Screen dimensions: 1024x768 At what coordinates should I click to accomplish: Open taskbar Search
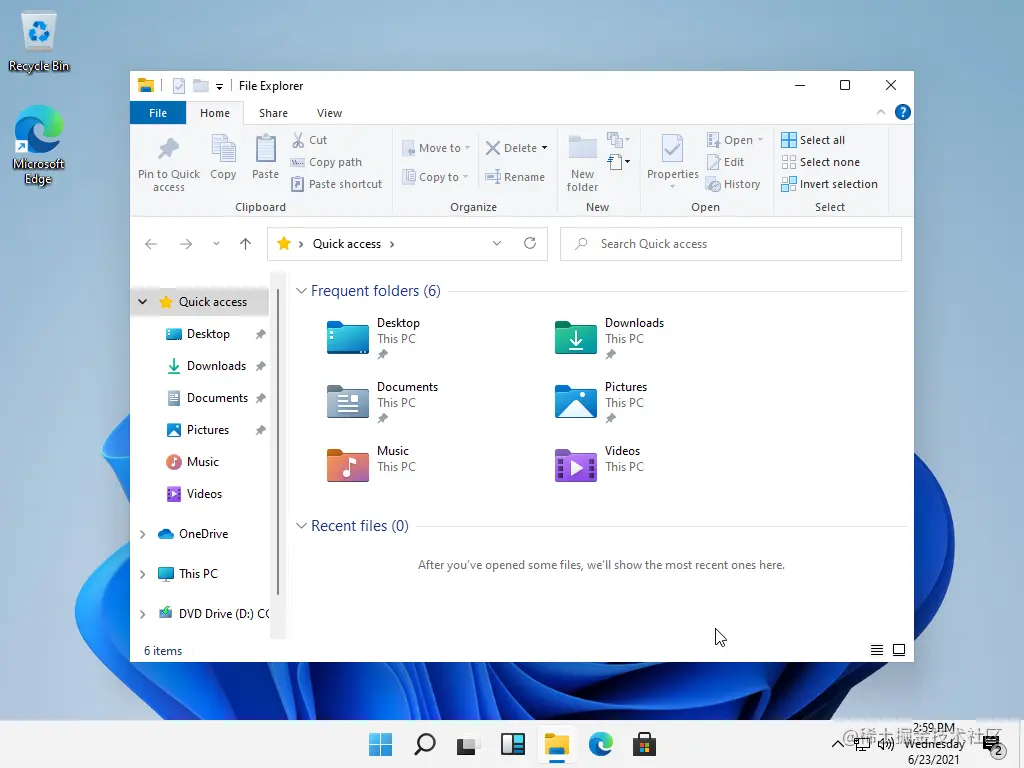[x=424, y=744]
